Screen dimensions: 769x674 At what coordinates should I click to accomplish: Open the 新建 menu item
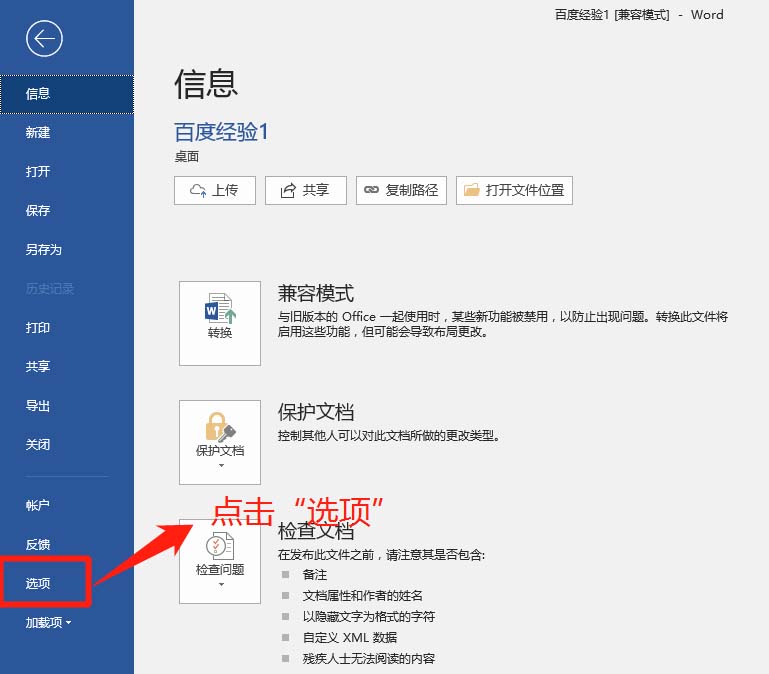(x=67, y=132)
